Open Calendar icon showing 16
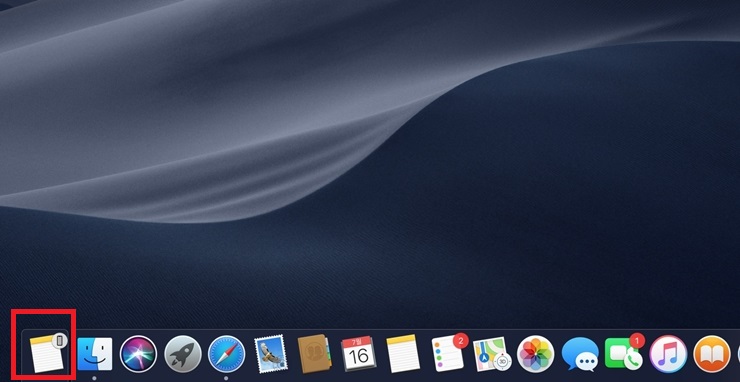 359,354
